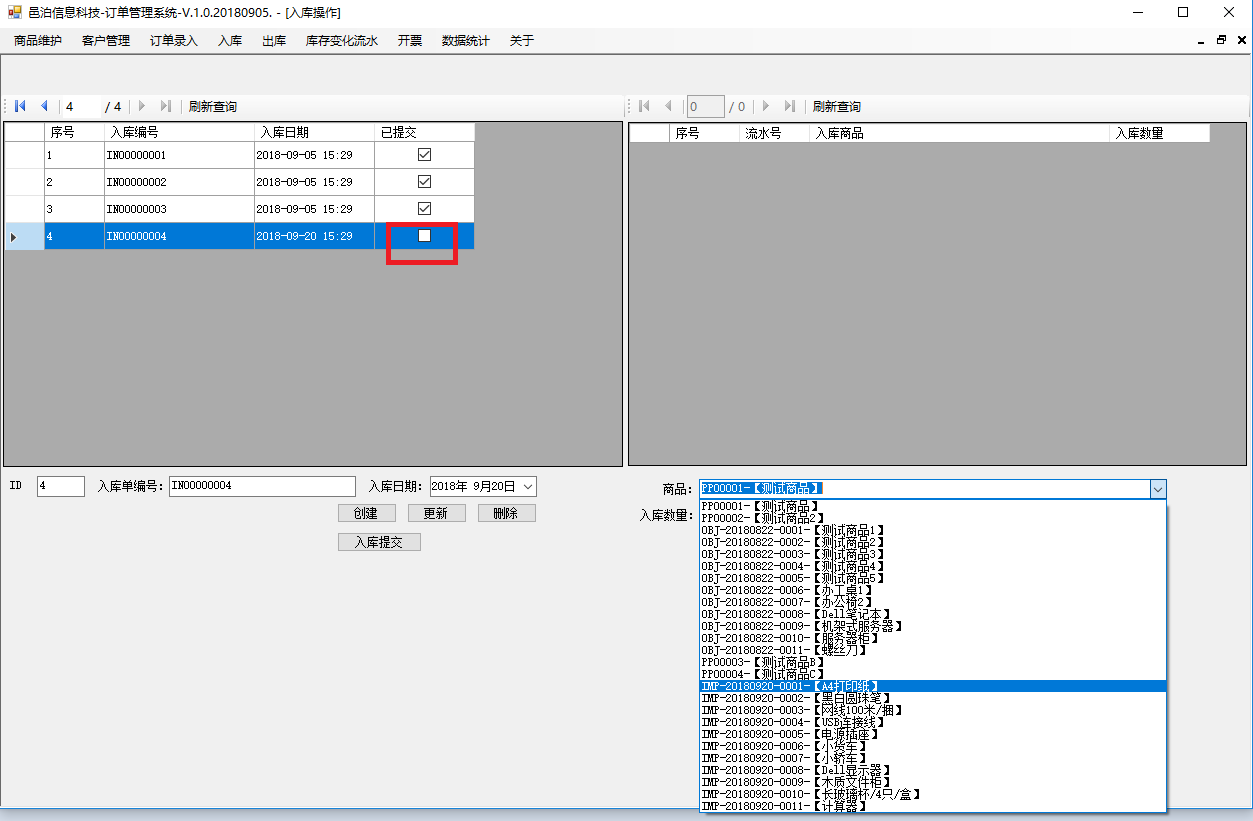This screenshot has height=821, width=1253.
Task: Select cell IN00000001 in the left grid
Action: pyautogui.click(x=179, y=155)
